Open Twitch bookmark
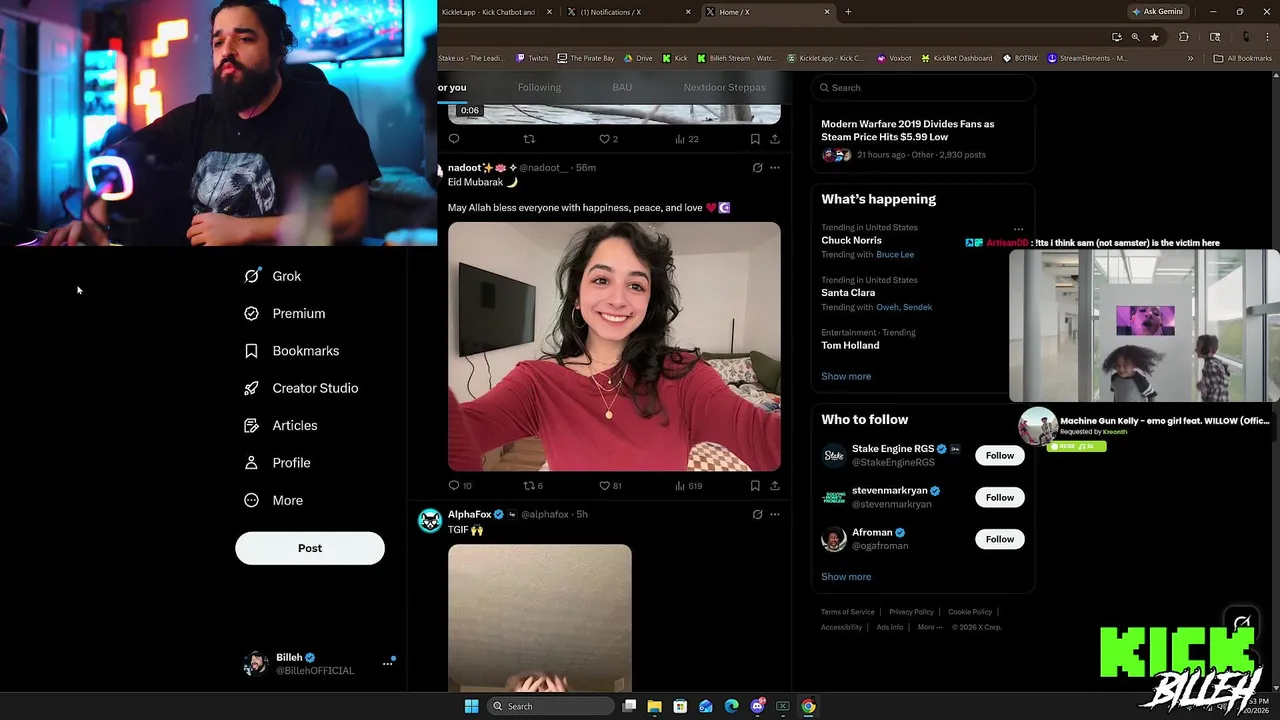 (532, 58)
